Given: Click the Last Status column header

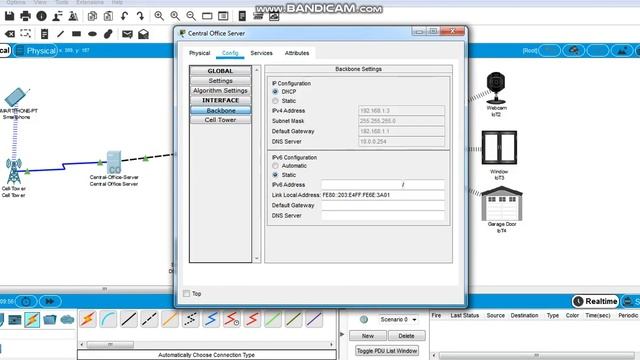Looking at the screenshot, I should (x=464, y=316).
